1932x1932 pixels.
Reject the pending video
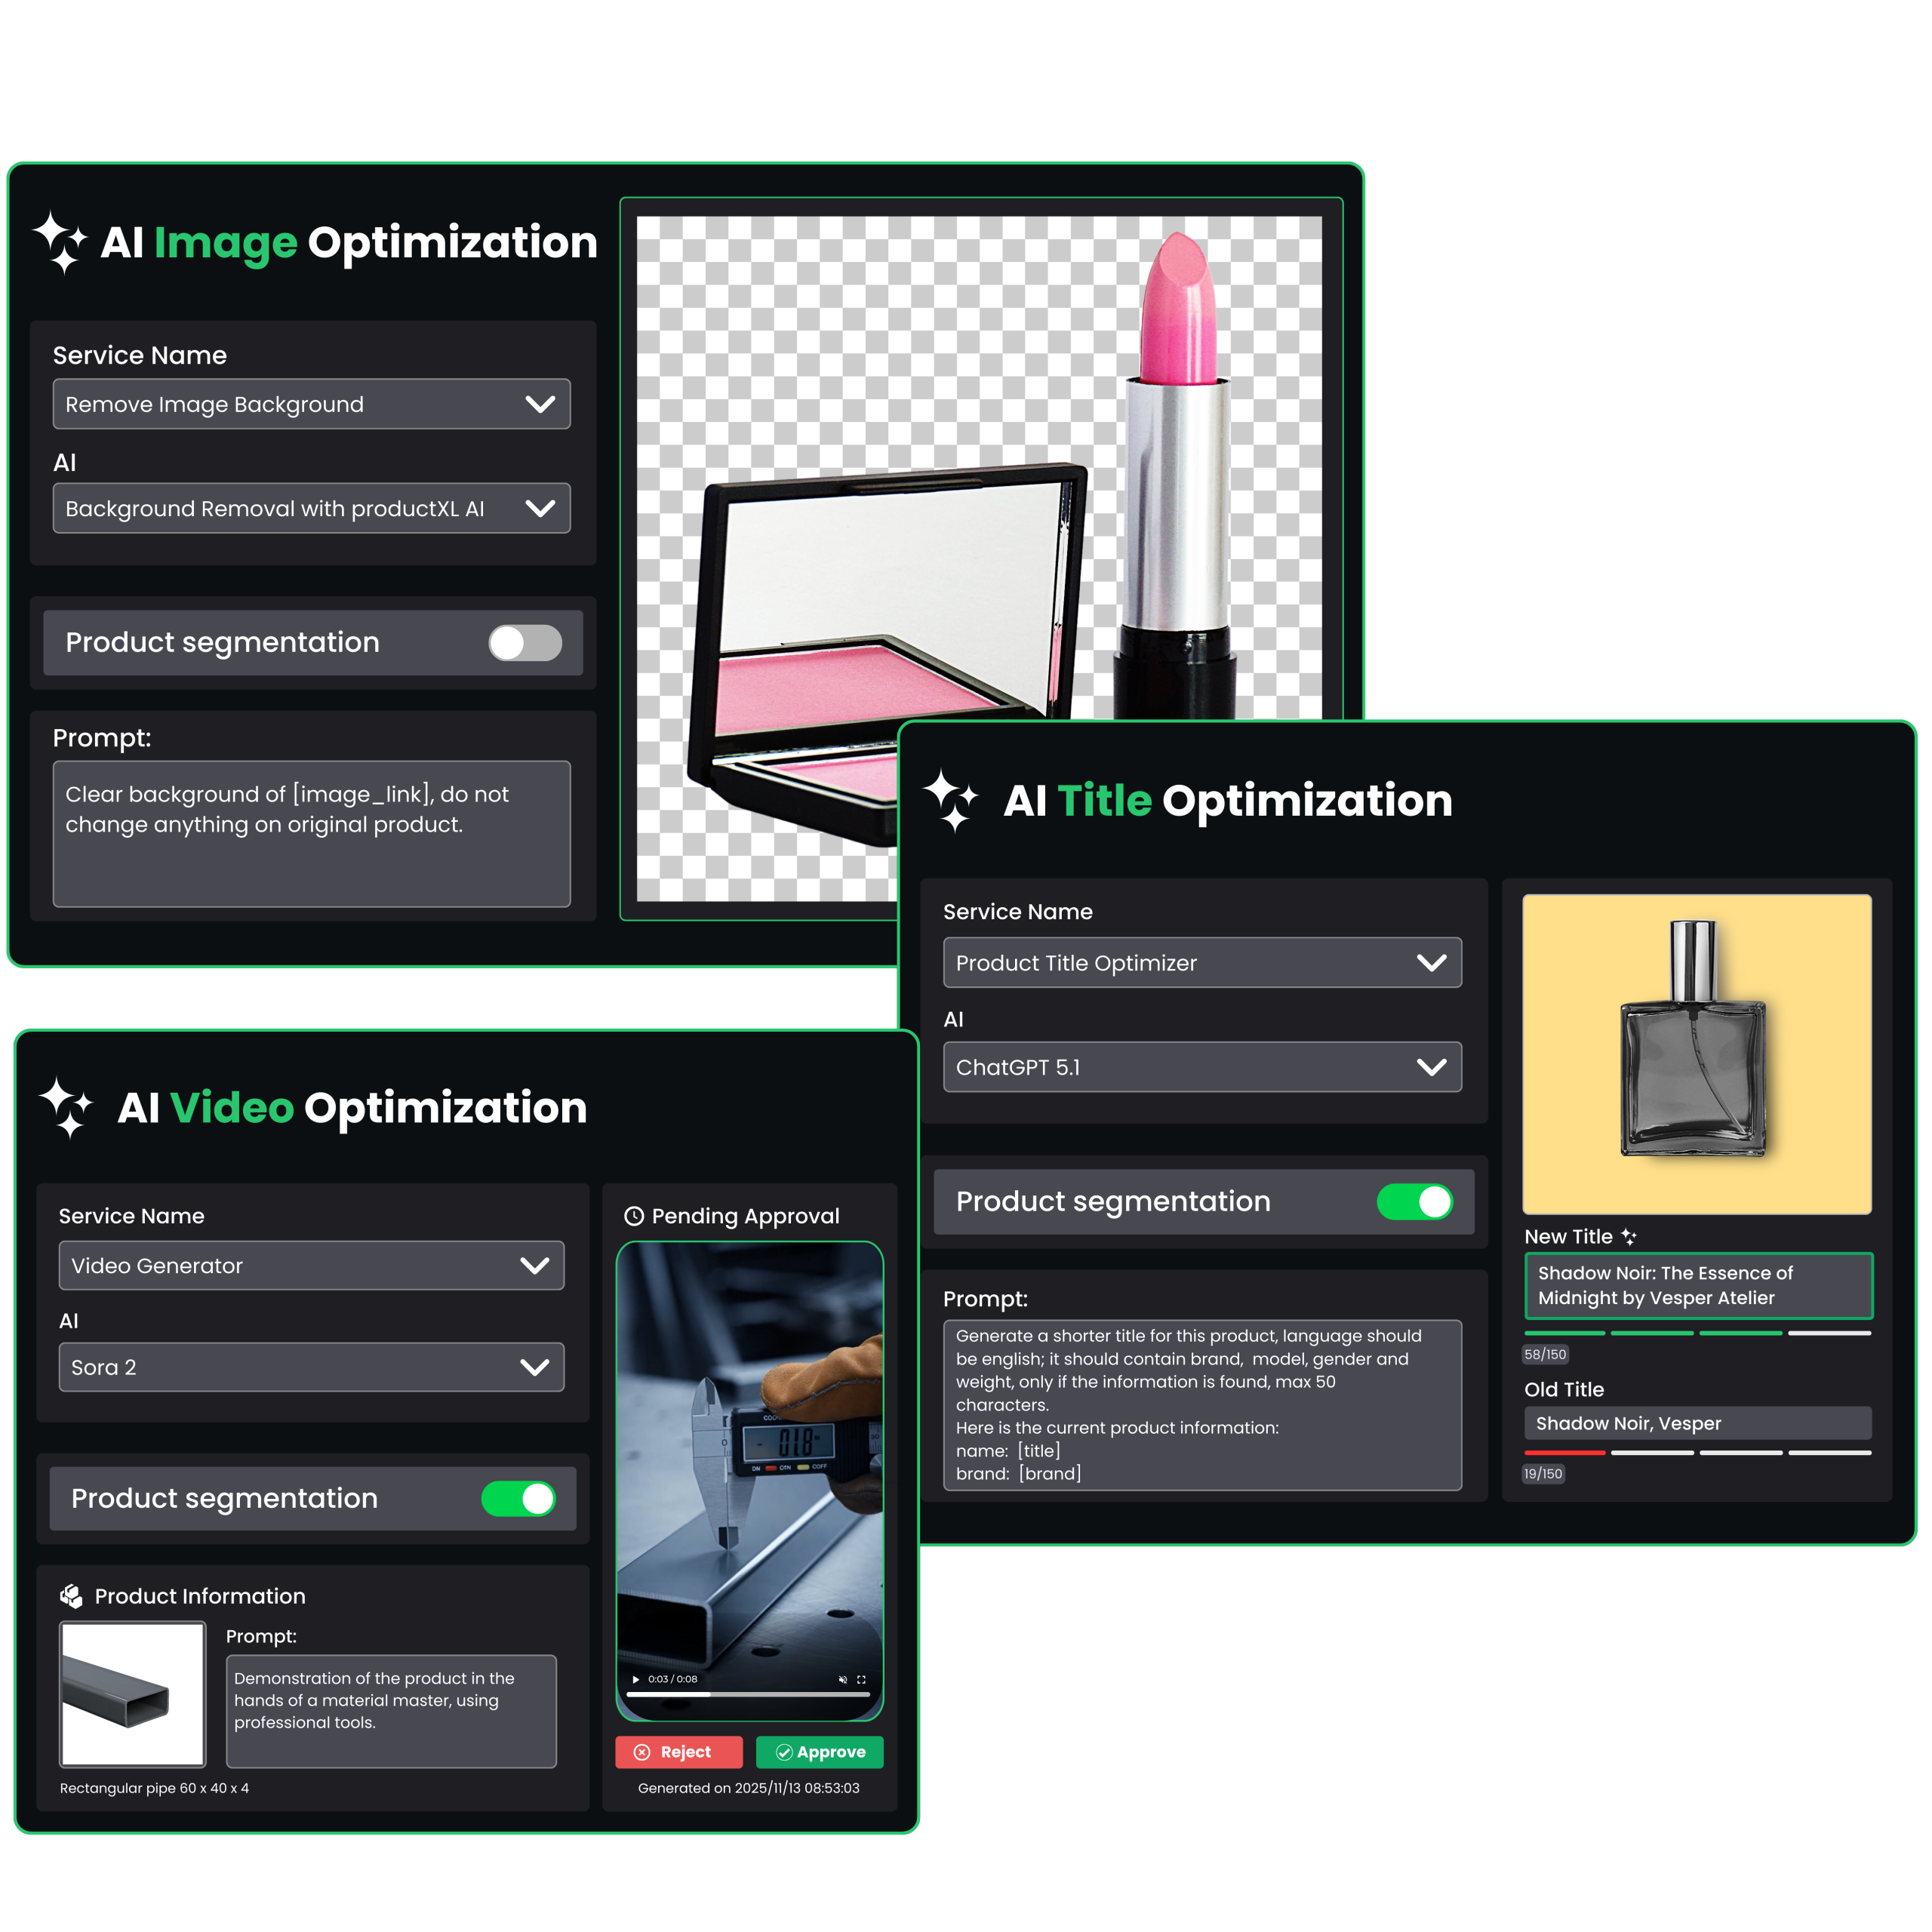678,1752
